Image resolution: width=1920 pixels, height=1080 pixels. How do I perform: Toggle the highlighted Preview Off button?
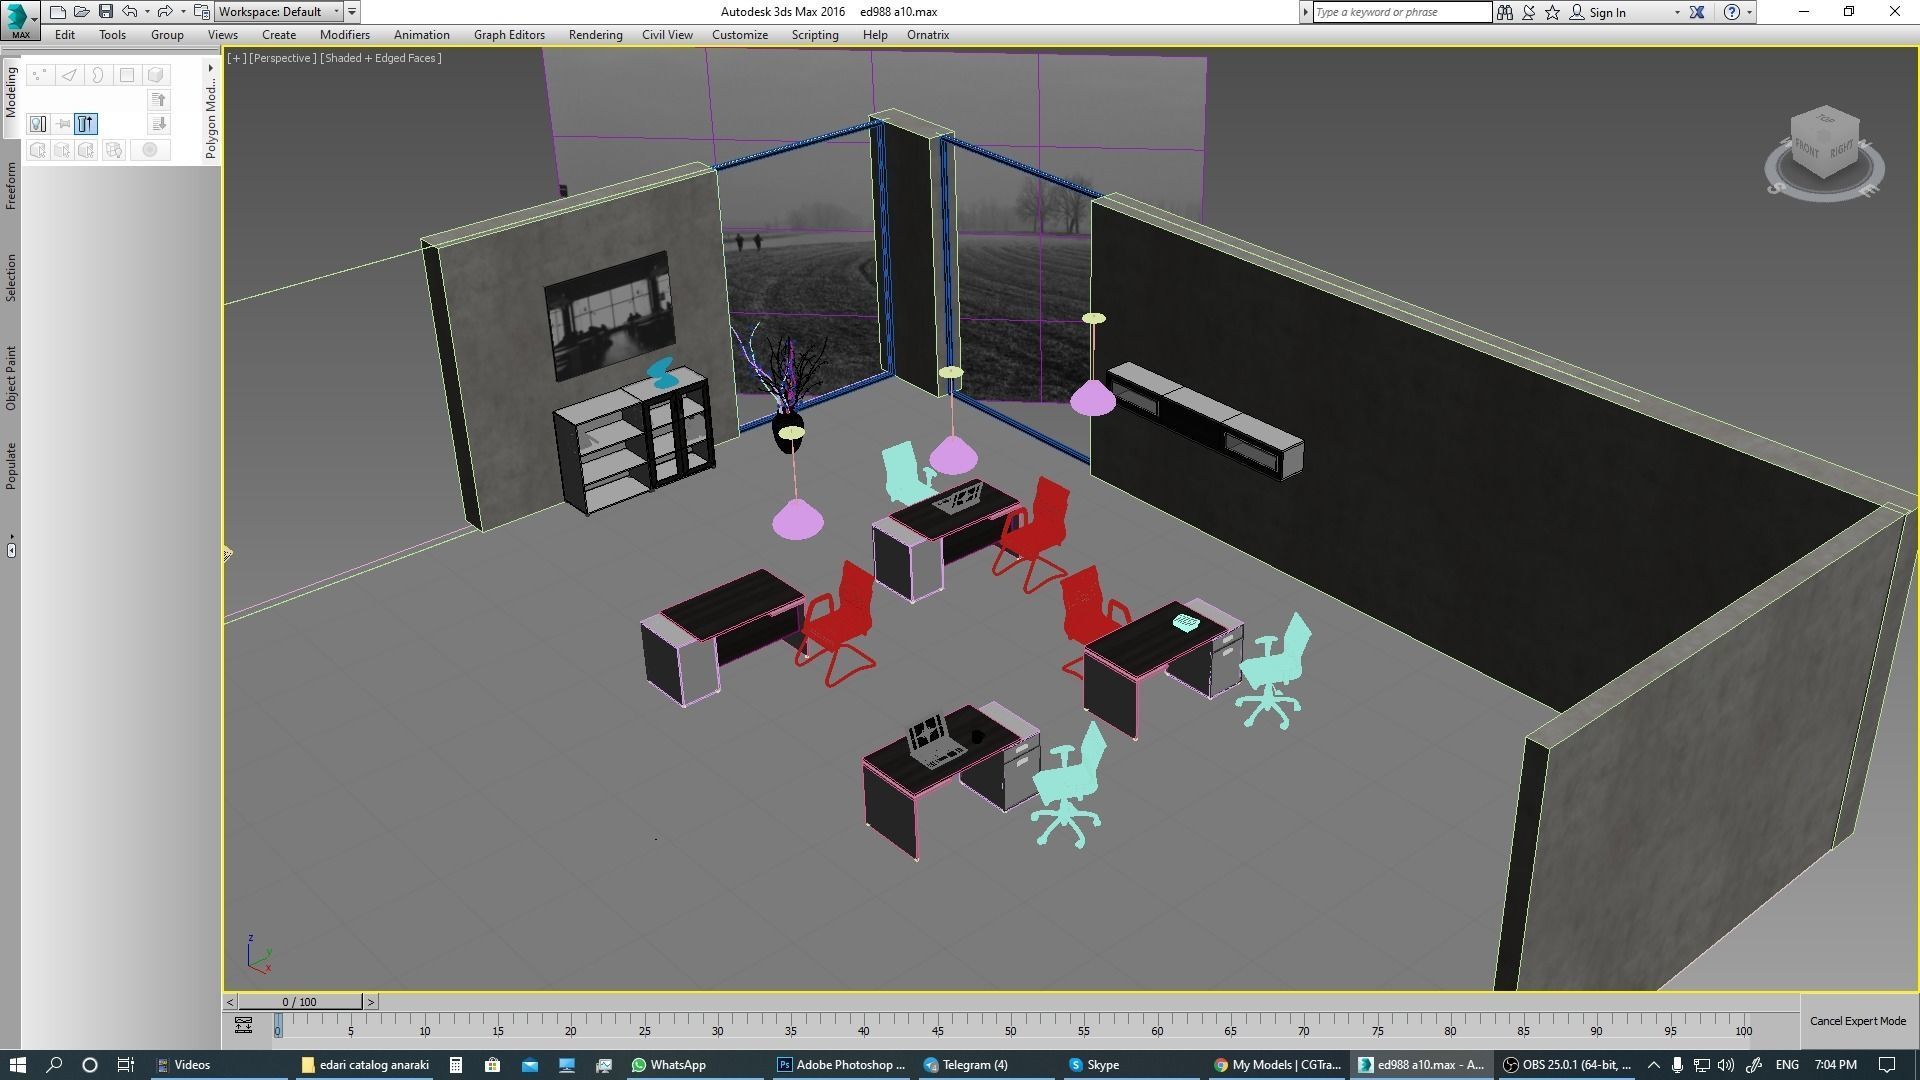[86, 124]
